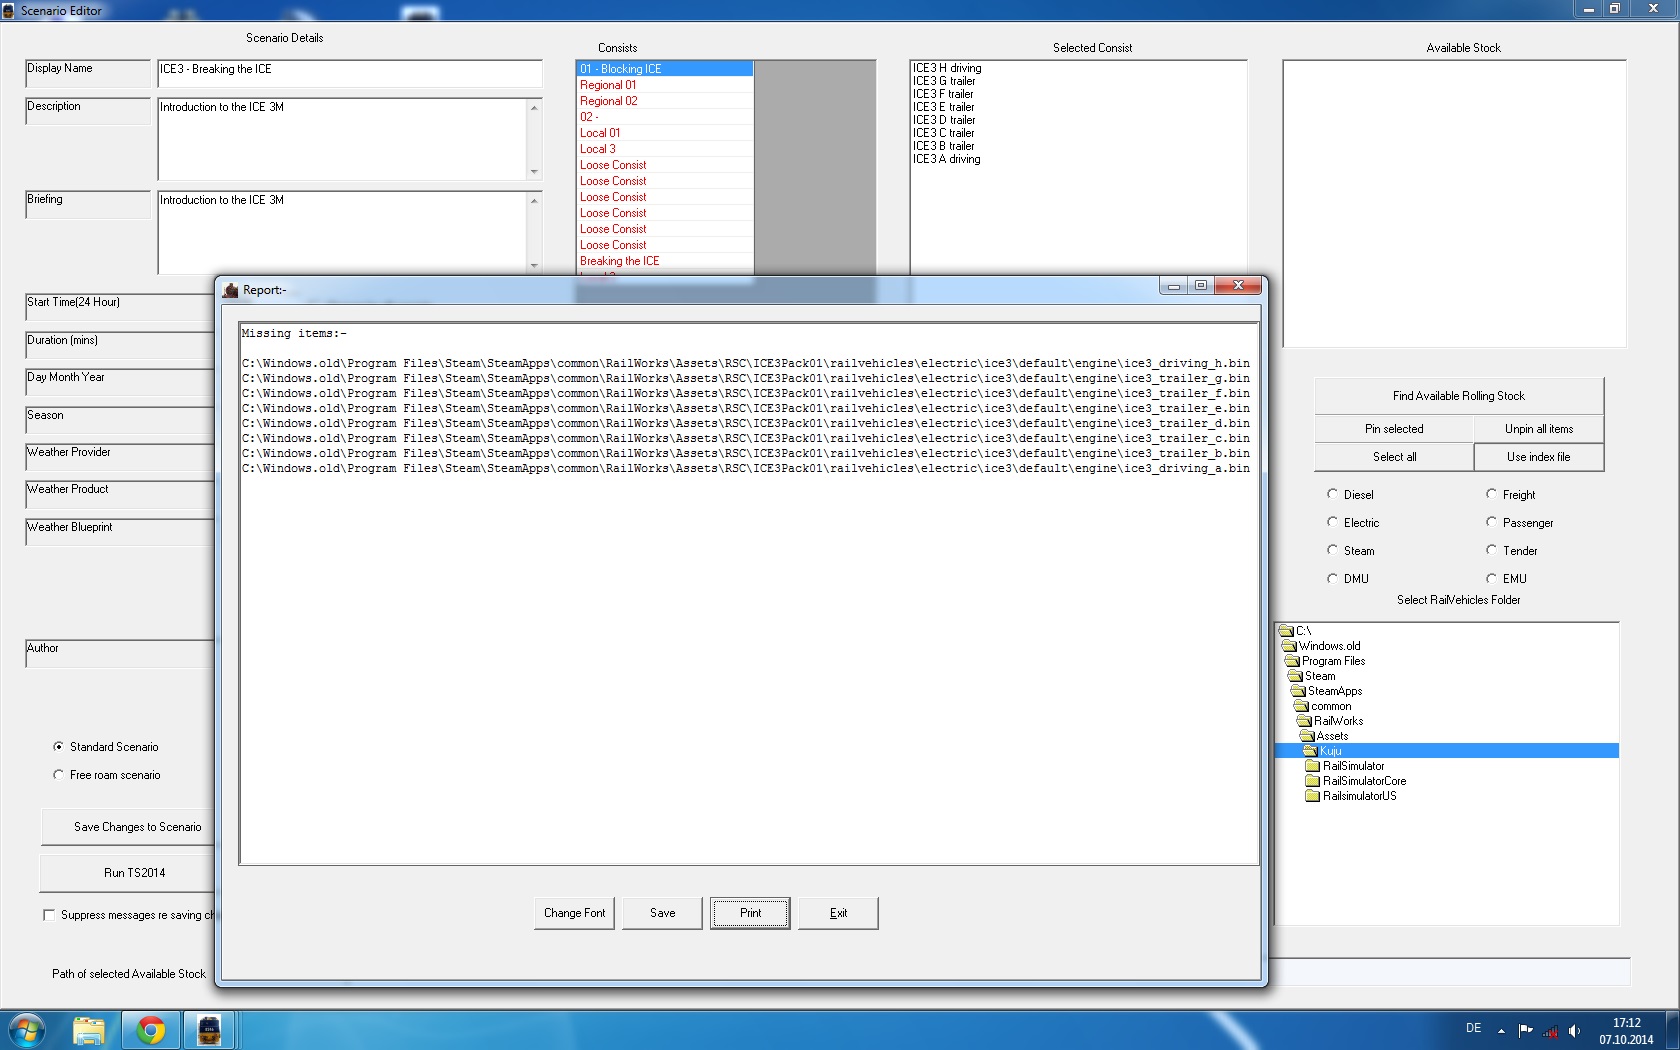Select 'ICE3 A driving' in Selected Consist
This screenshot has height=1050, width=1680.
(x=946, y=159)
